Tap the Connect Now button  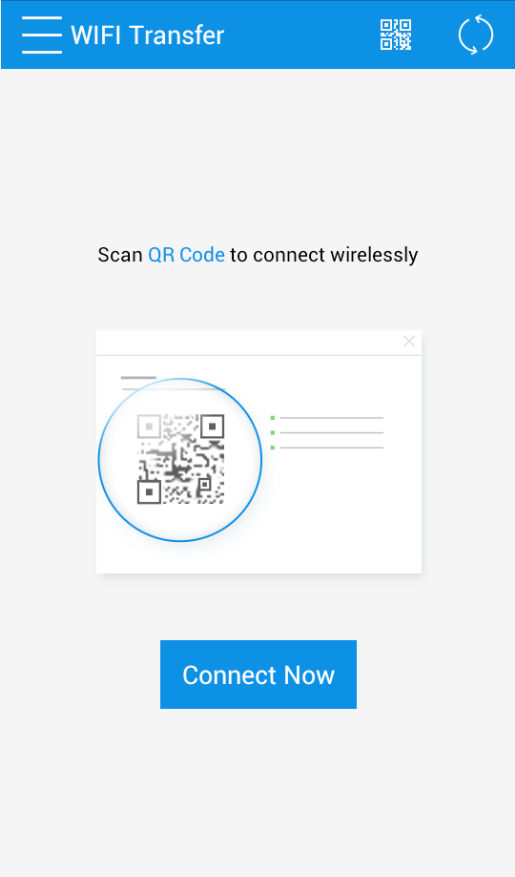pos(258,675)
